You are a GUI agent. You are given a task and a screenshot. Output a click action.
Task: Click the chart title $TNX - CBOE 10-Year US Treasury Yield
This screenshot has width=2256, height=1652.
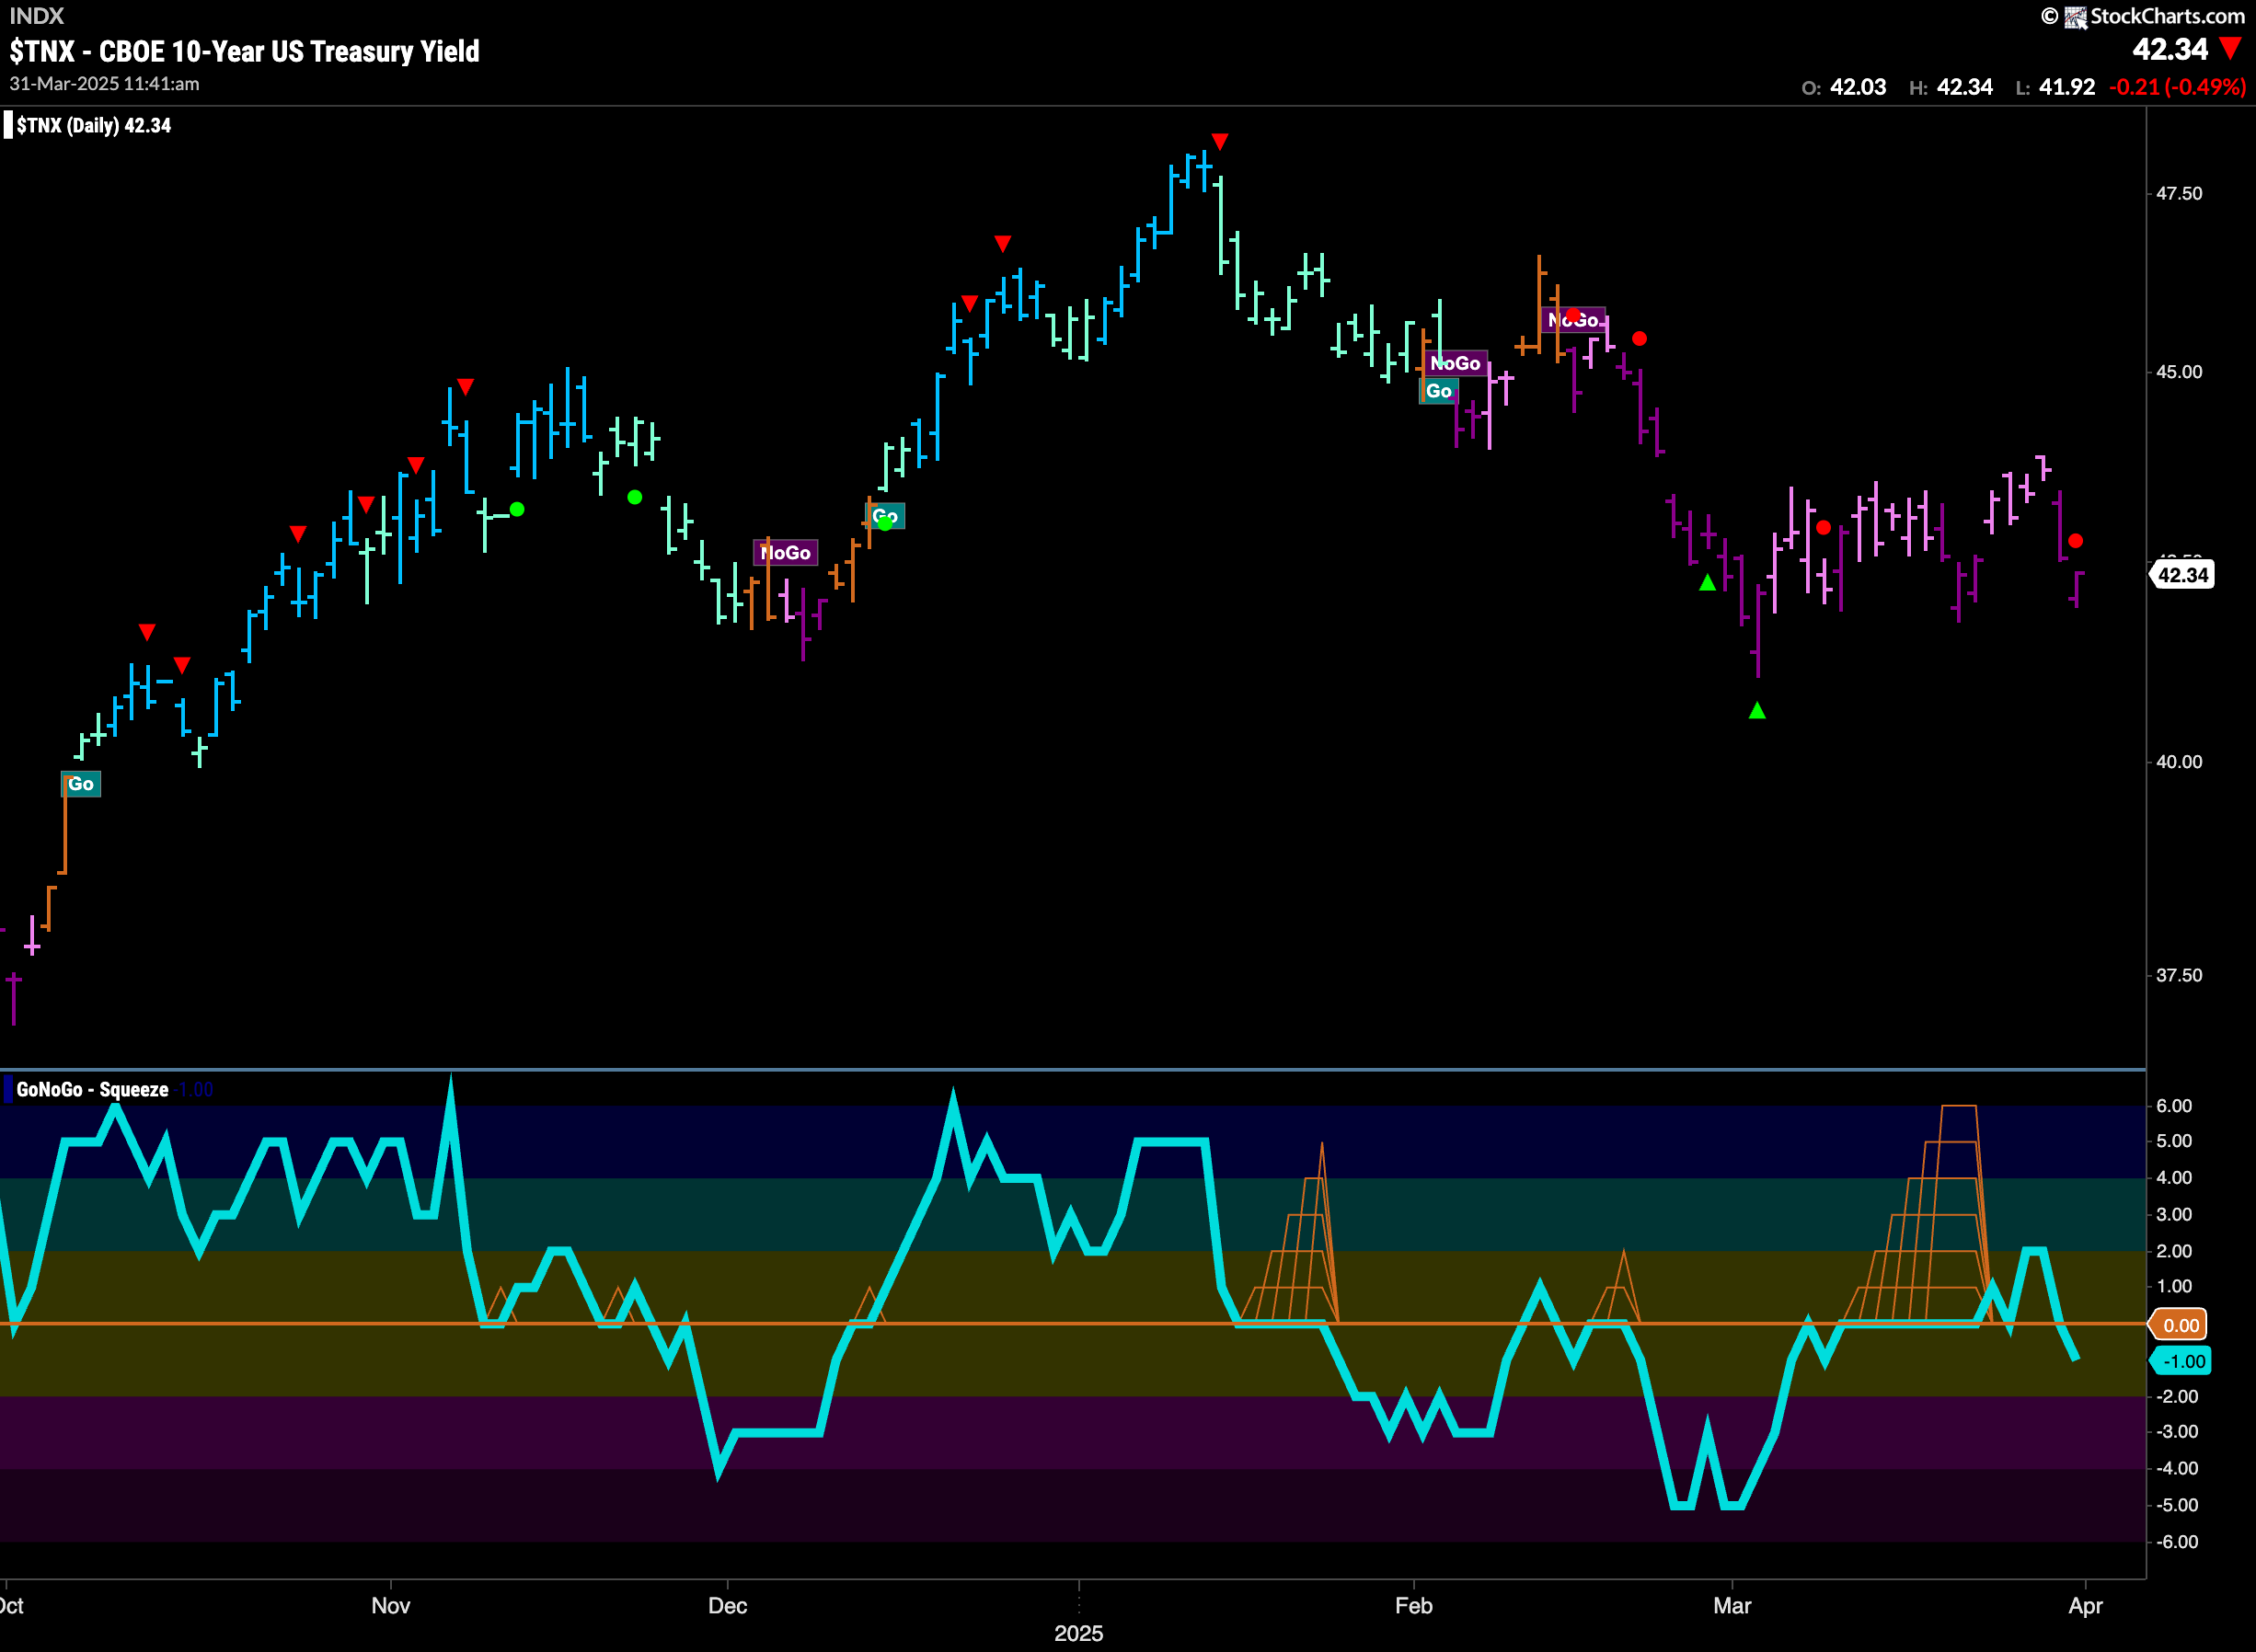(244, 51)
